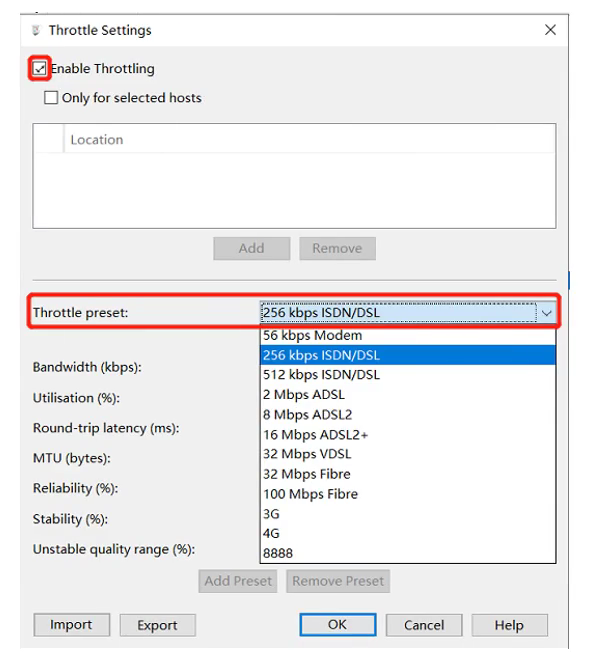Click the Location column header
Viewport: 598px width, 669px height.
point(310,140)
